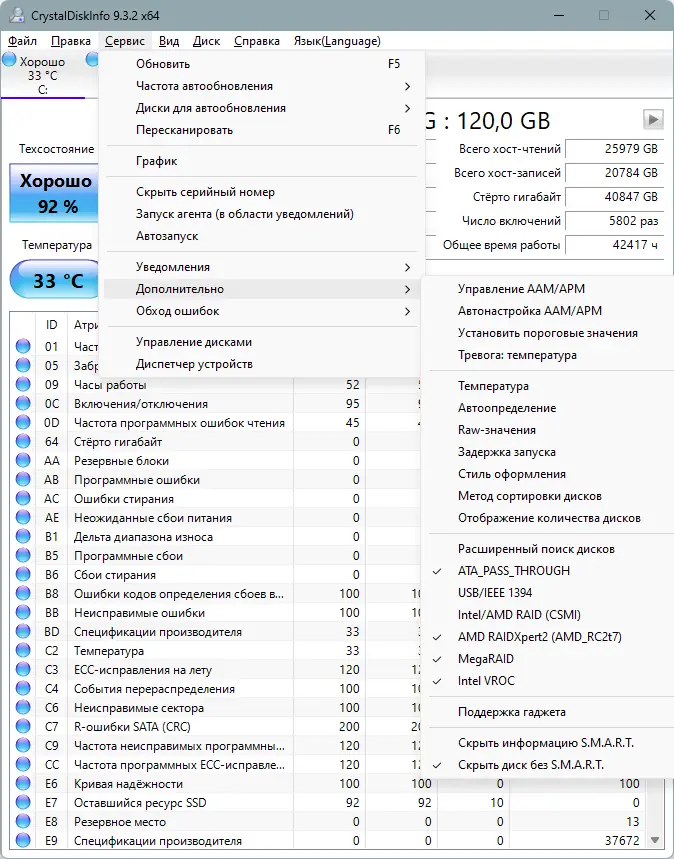Screen dimensions: 674x859
Task: Open the Диск menu
Action: click(206, 41)
